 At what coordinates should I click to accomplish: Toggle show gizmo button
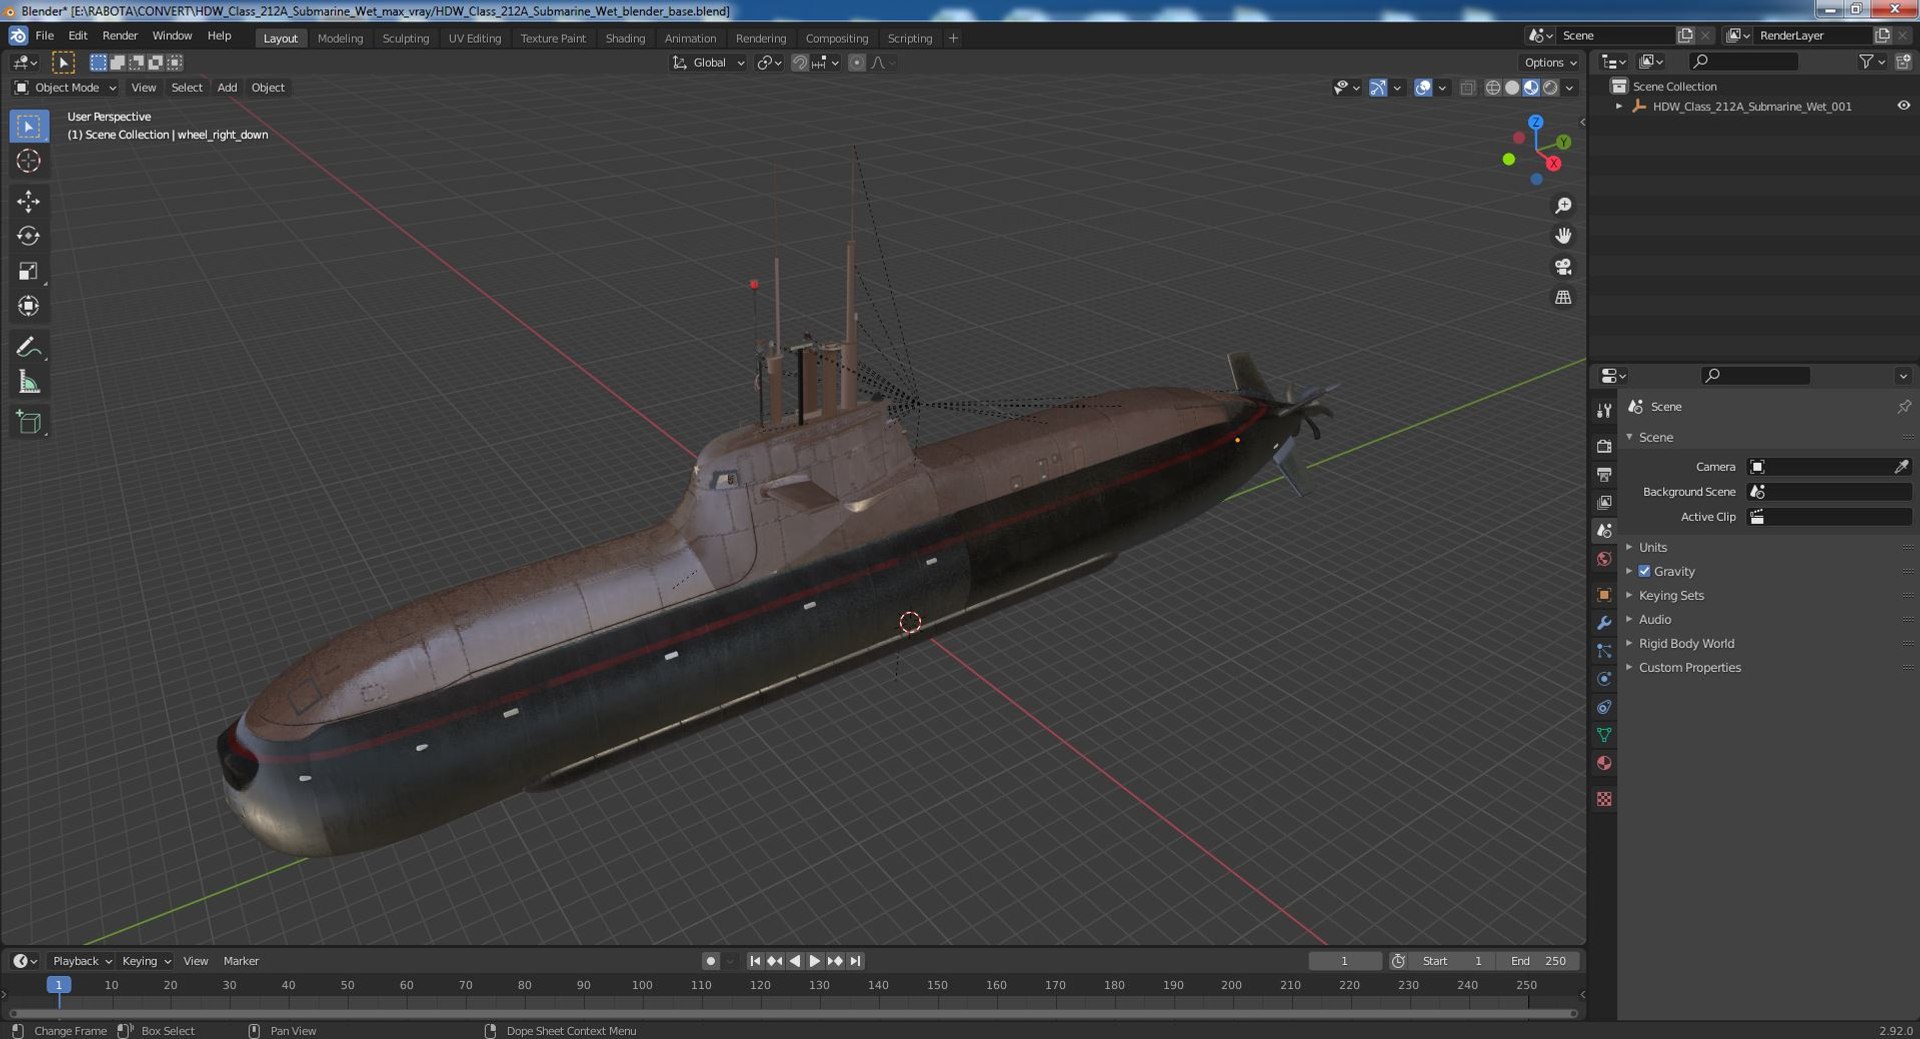[1377, 88]
